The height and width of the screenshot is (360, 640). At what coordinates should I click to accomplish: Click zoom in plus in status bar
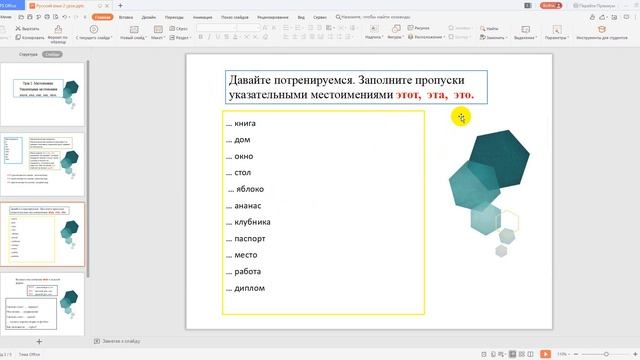click(635, 354)
